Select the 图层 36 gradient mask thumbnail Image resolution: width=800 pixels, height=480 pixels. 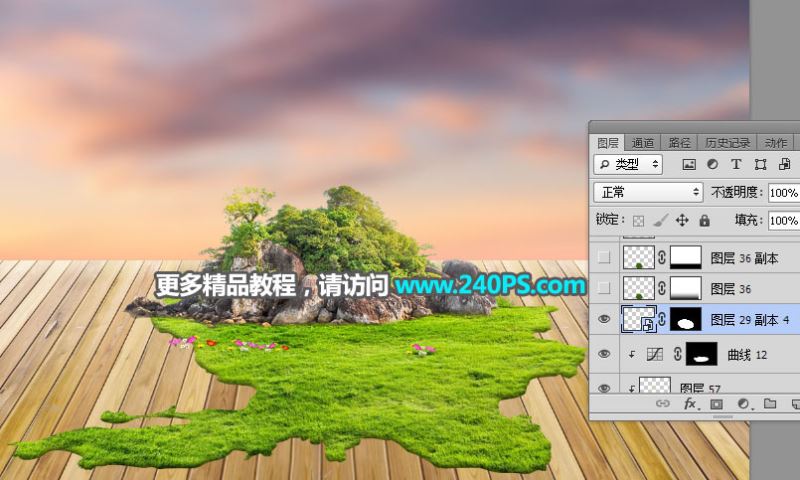tap(686, 288)
